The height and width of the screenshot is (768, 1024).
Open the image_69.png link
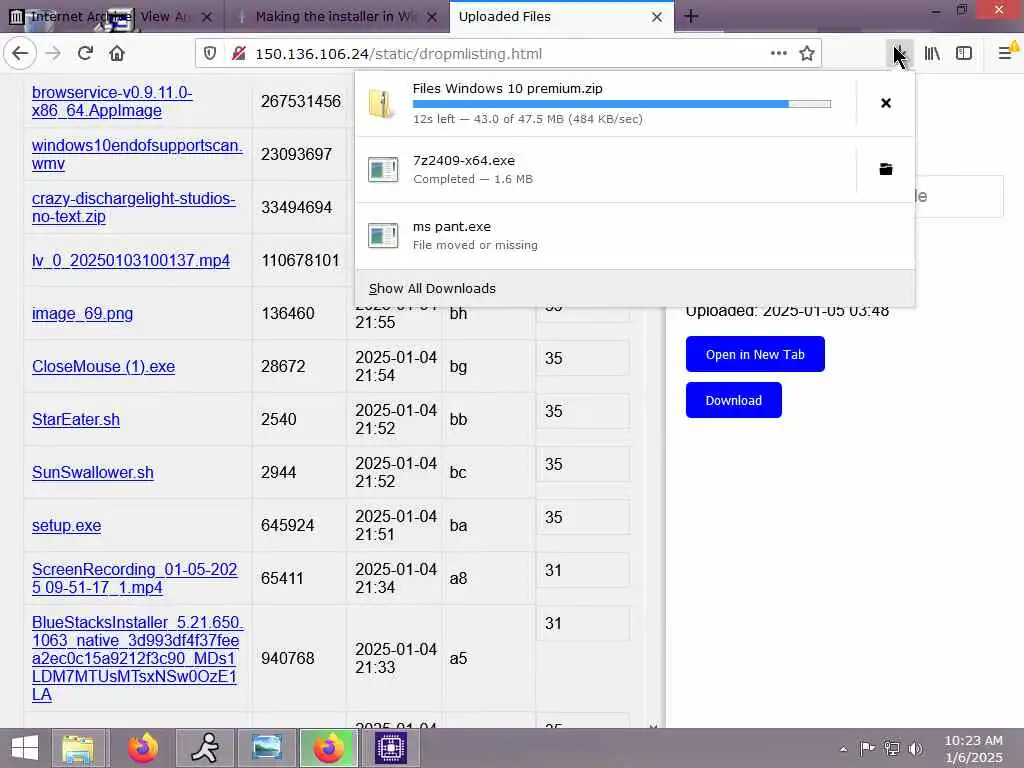coord(82,313)
